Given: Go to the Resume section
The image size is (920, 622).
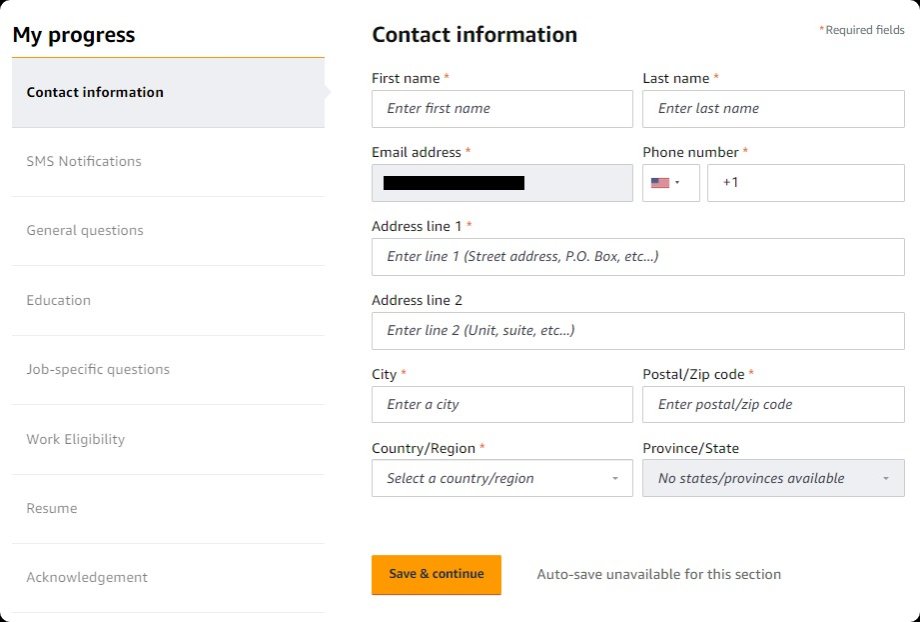Looking at the screenshot, I should click(51, 508).
